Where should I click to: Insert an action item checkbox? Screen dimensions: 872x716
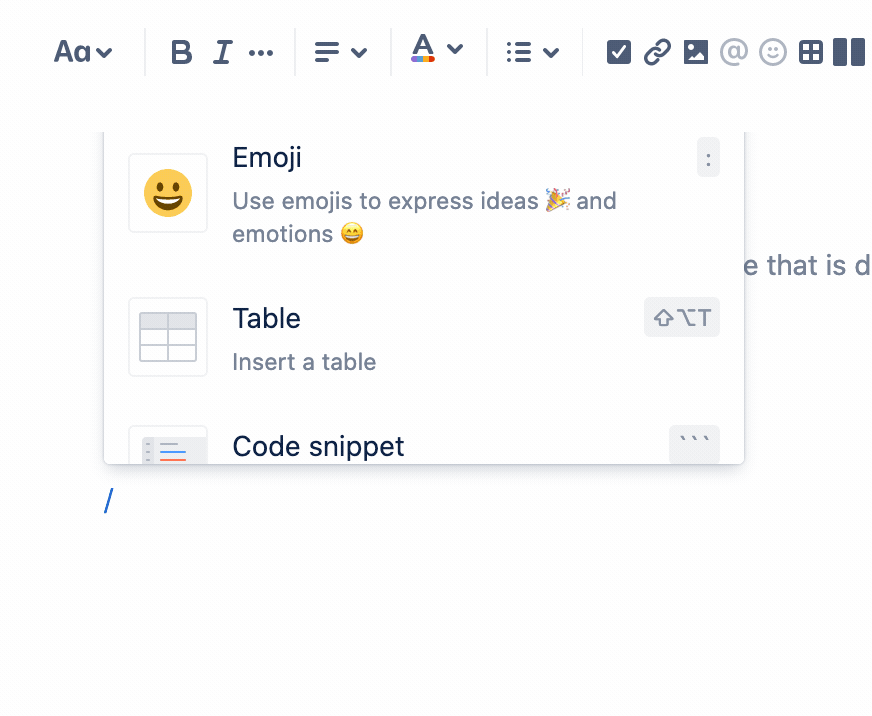click(x=618, y=52)
